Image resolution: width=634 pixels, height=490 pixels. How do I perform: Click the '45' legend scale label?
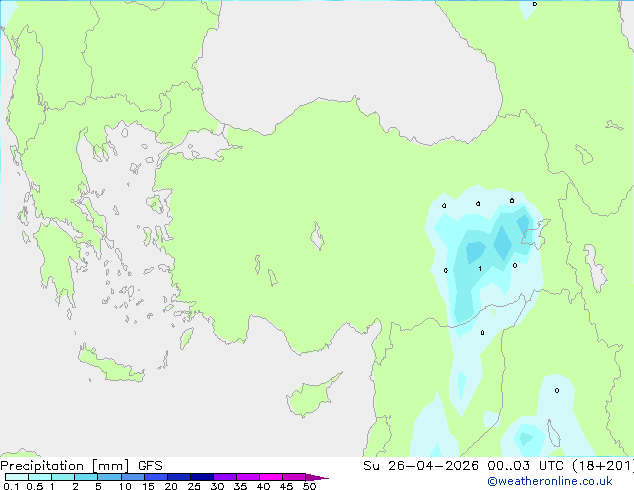(x=286, y=486)
